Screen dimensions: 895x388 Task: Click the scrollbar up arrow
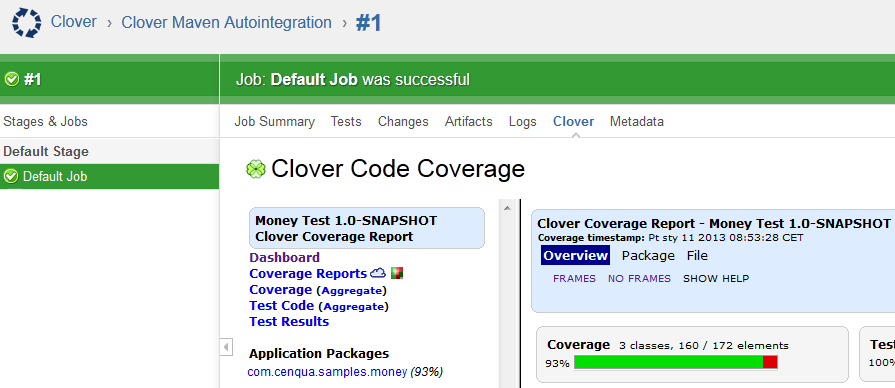coord(506,208)
